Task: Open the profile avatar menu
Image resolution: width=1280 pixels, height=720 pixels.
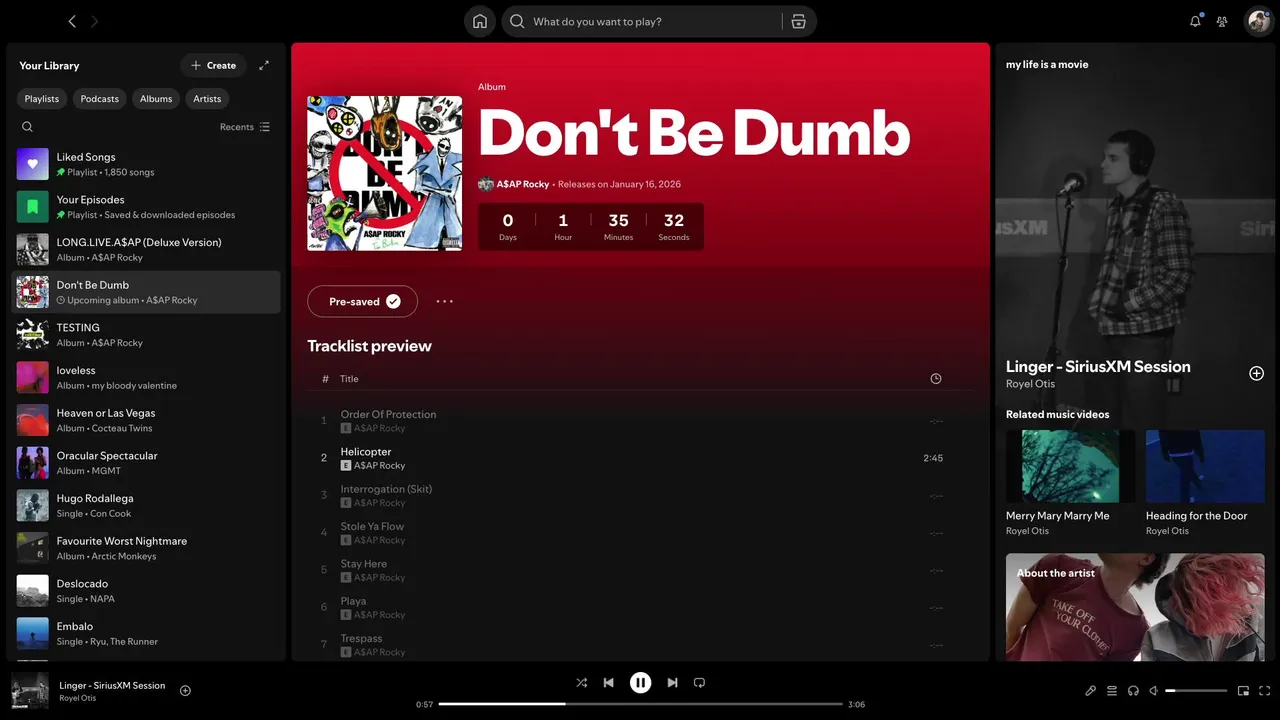Action: pyautogui.click(x=1258, y=21)
